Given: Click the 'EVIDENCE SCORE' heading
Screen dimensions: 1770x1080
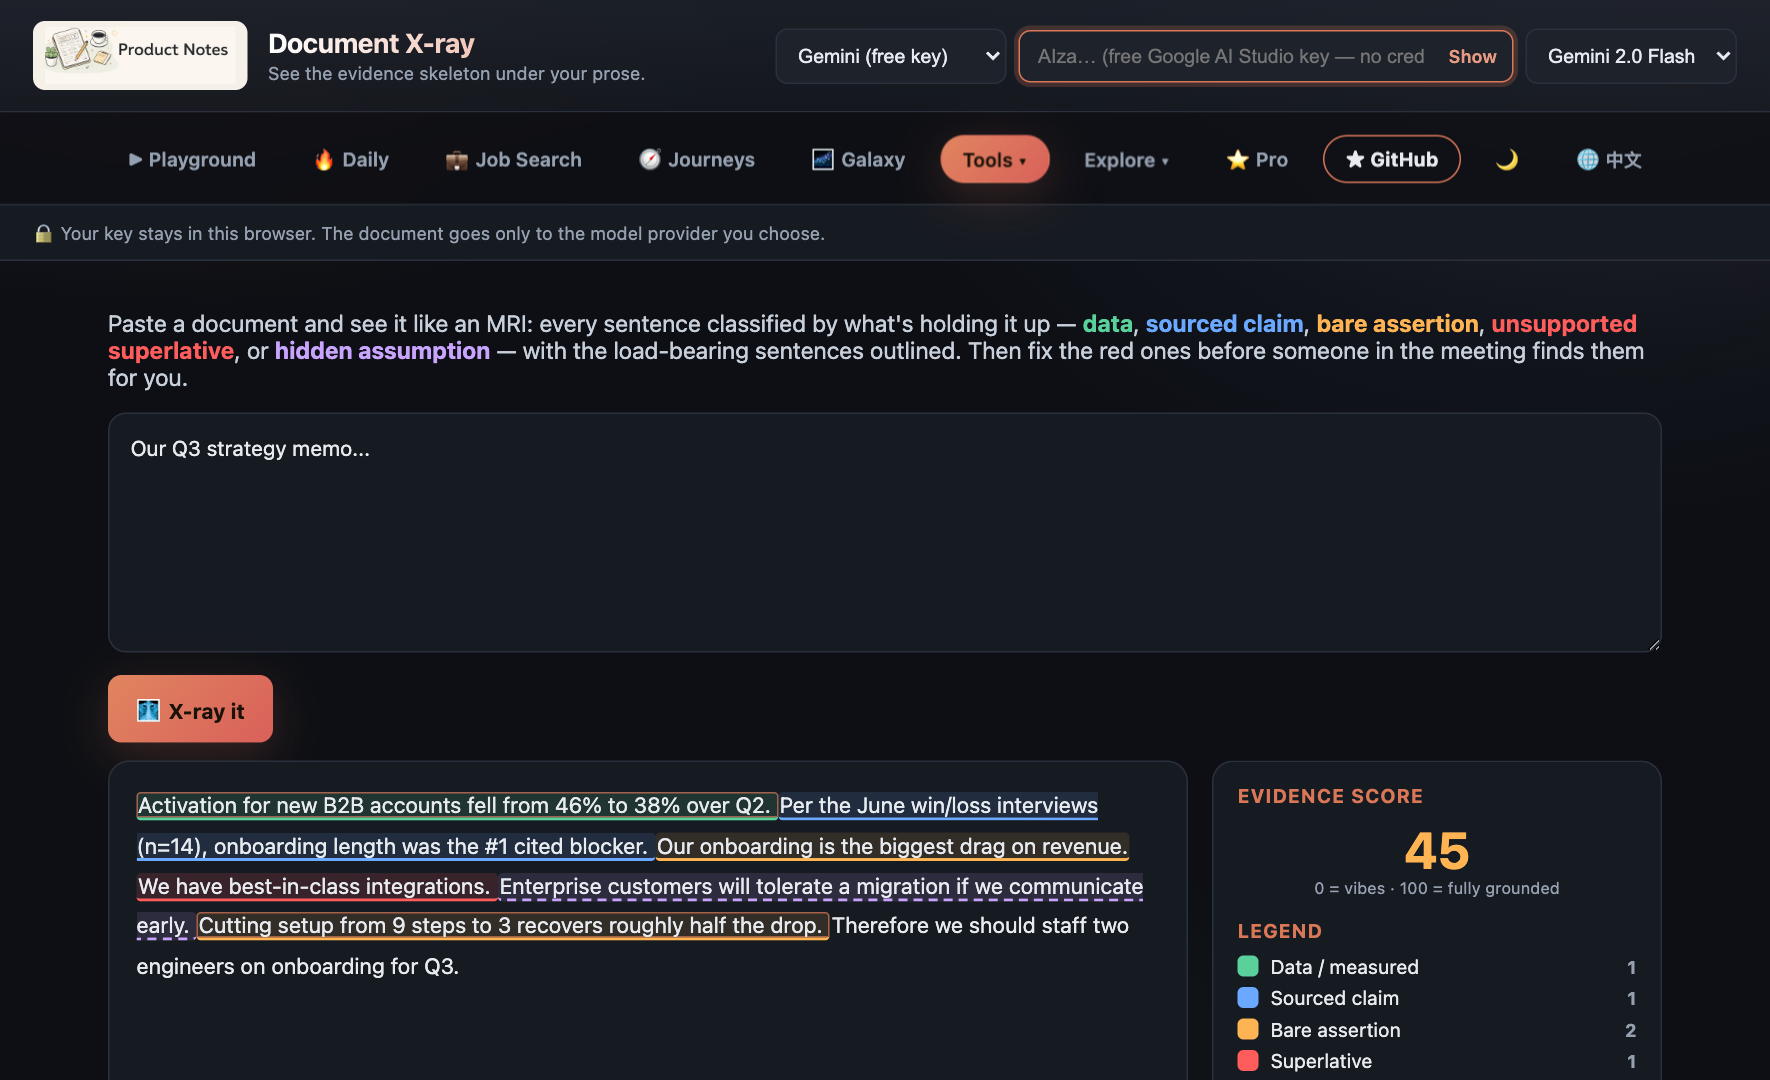Looking at the screenshot, I should (x=1330, y=796).
